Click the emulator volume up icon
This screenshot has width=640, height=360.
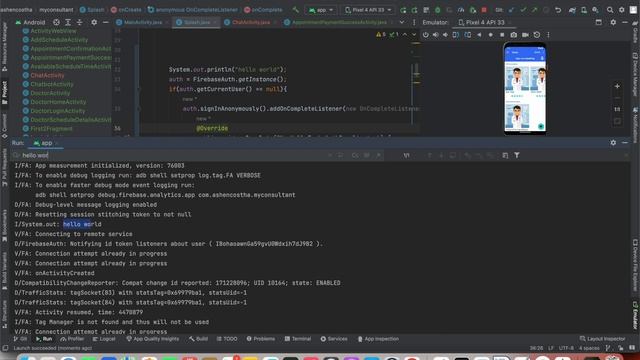coord(436,35)
